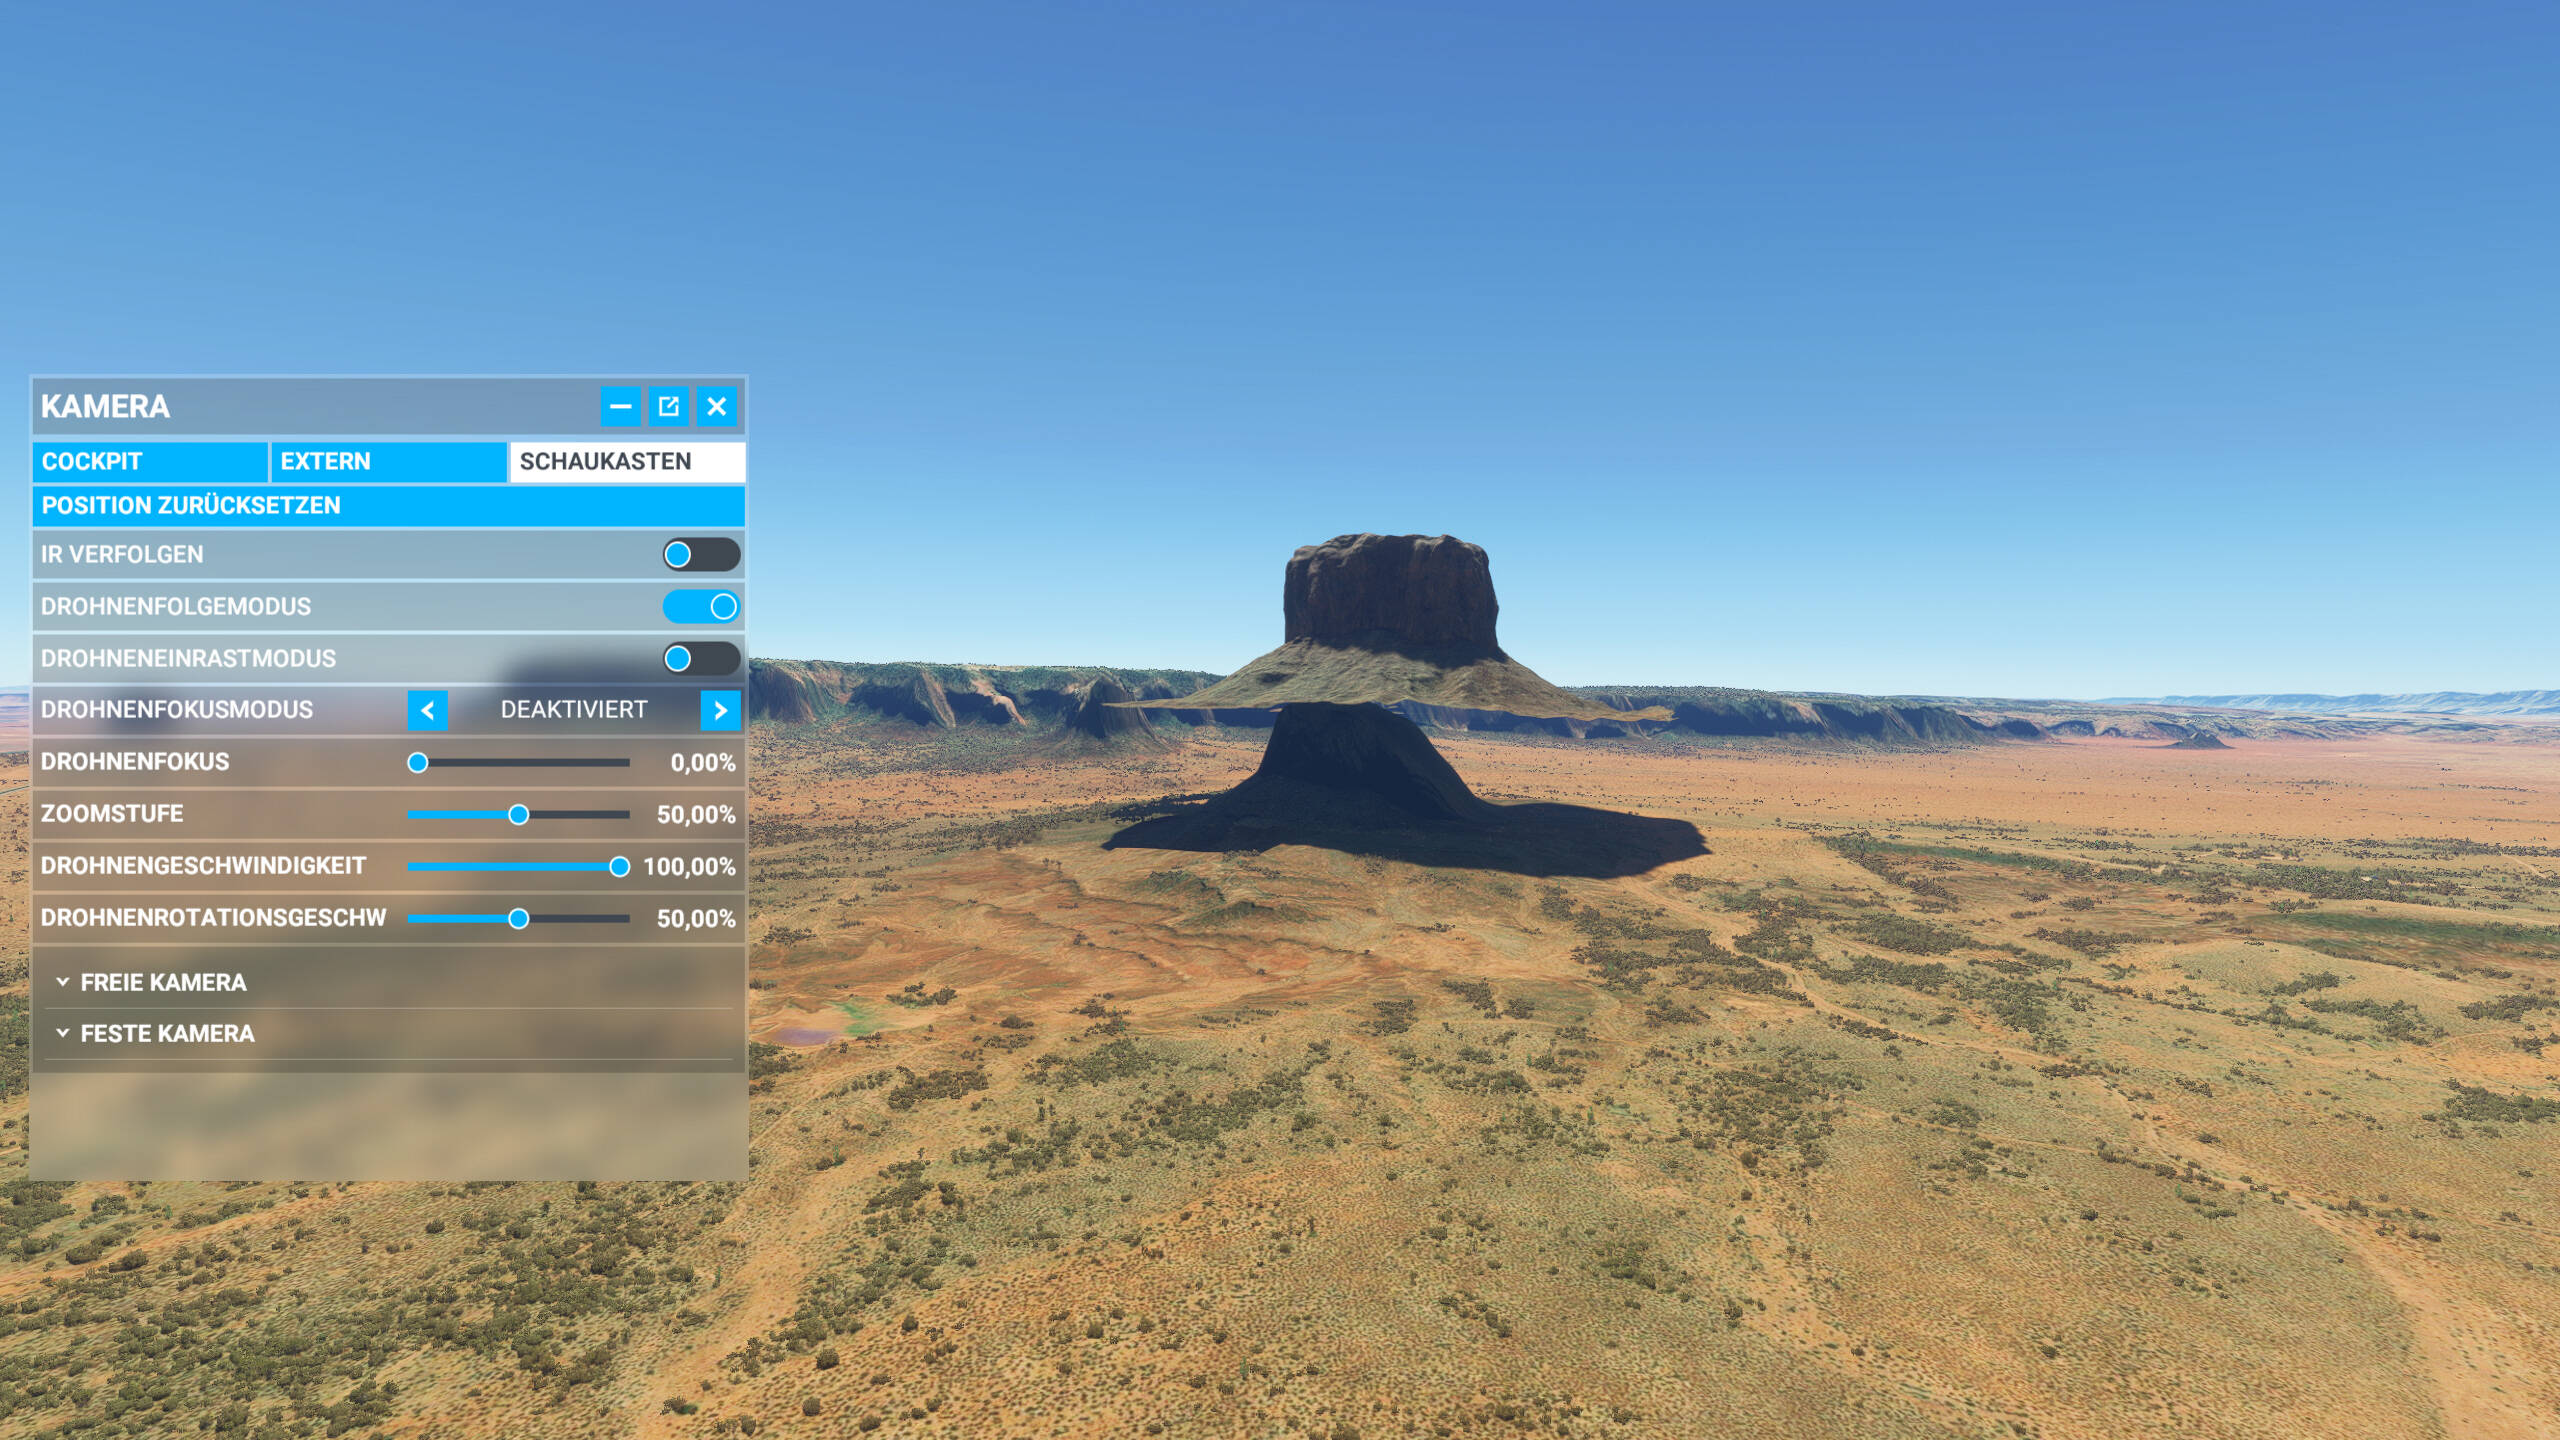Switch to the Cockpit tab
This screenshot has width=2560, height=1440.
(150, 461)
